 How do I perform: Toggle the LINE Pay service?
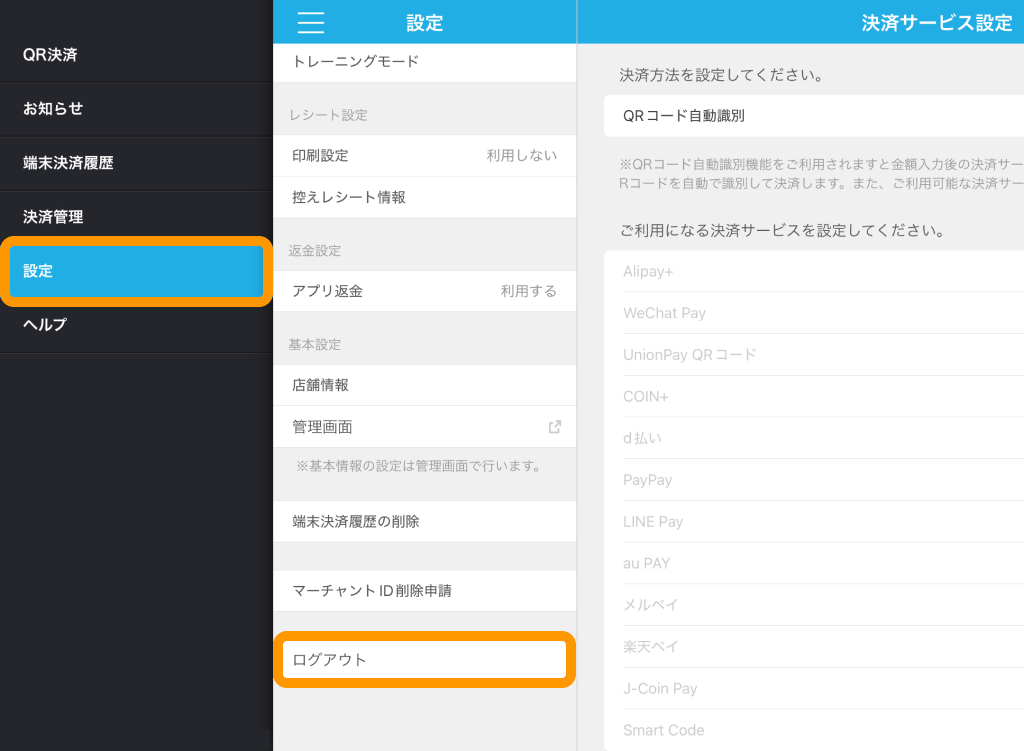coord(813,522)
